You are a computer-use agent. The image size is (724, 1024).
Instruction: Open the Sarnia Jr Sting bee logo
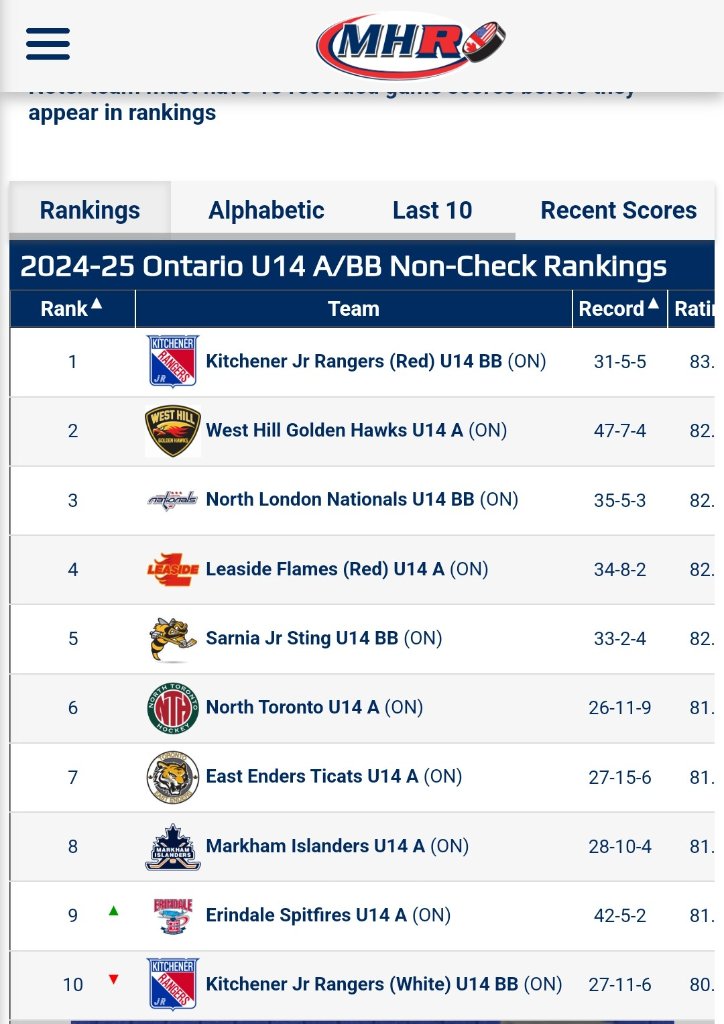click(172, 639)
